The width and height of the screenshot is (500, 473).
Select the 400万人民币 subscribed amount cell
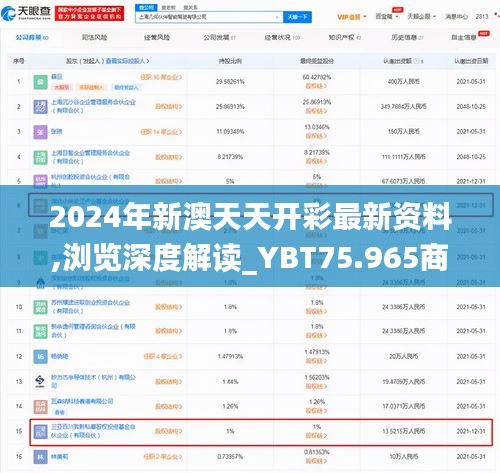point(404,82)
